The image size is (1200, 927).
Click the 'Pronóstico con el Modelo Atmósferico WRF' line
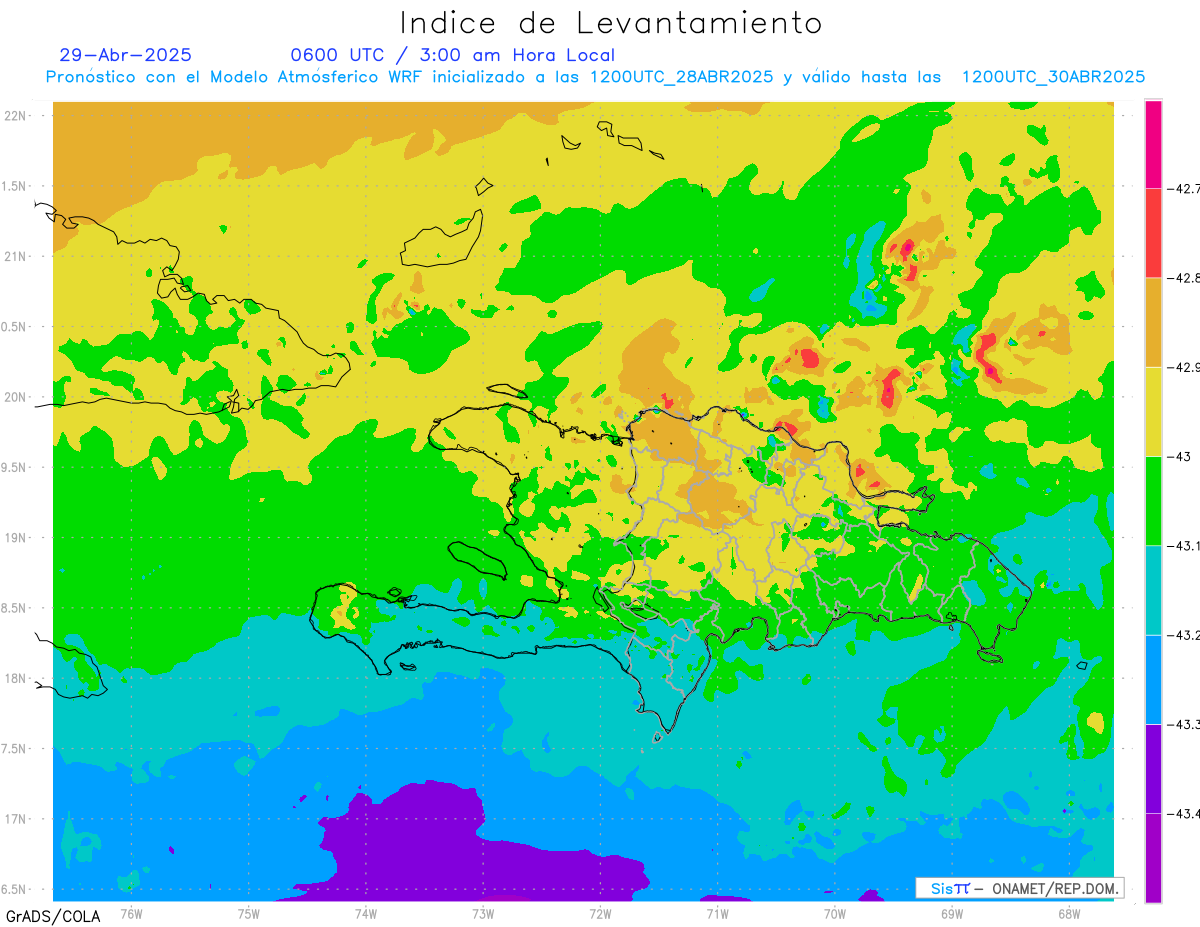[595, 77]
